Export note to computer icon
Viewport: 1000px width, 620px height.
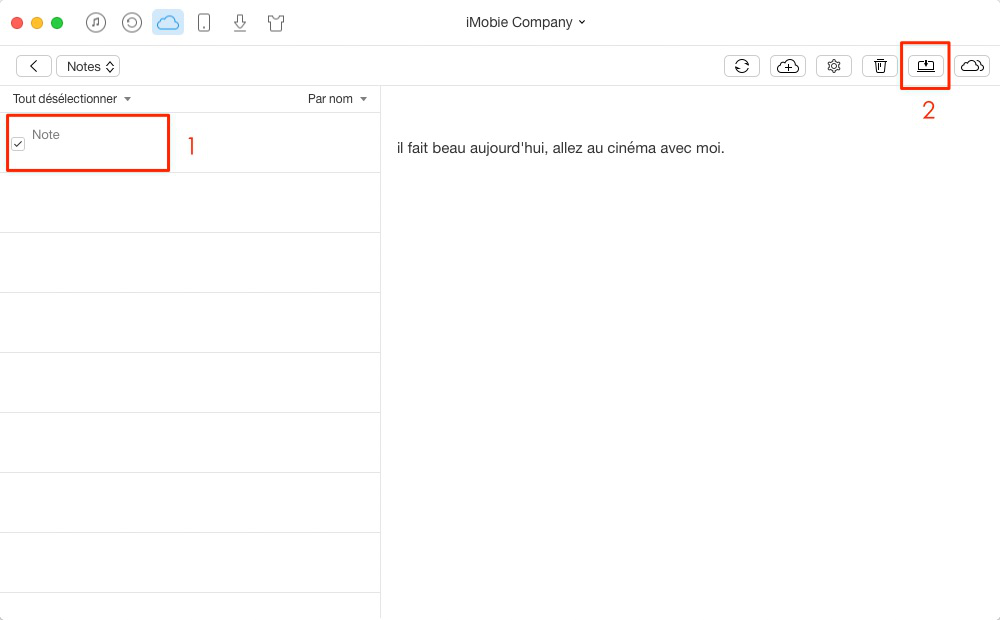[x=925, y=66]
